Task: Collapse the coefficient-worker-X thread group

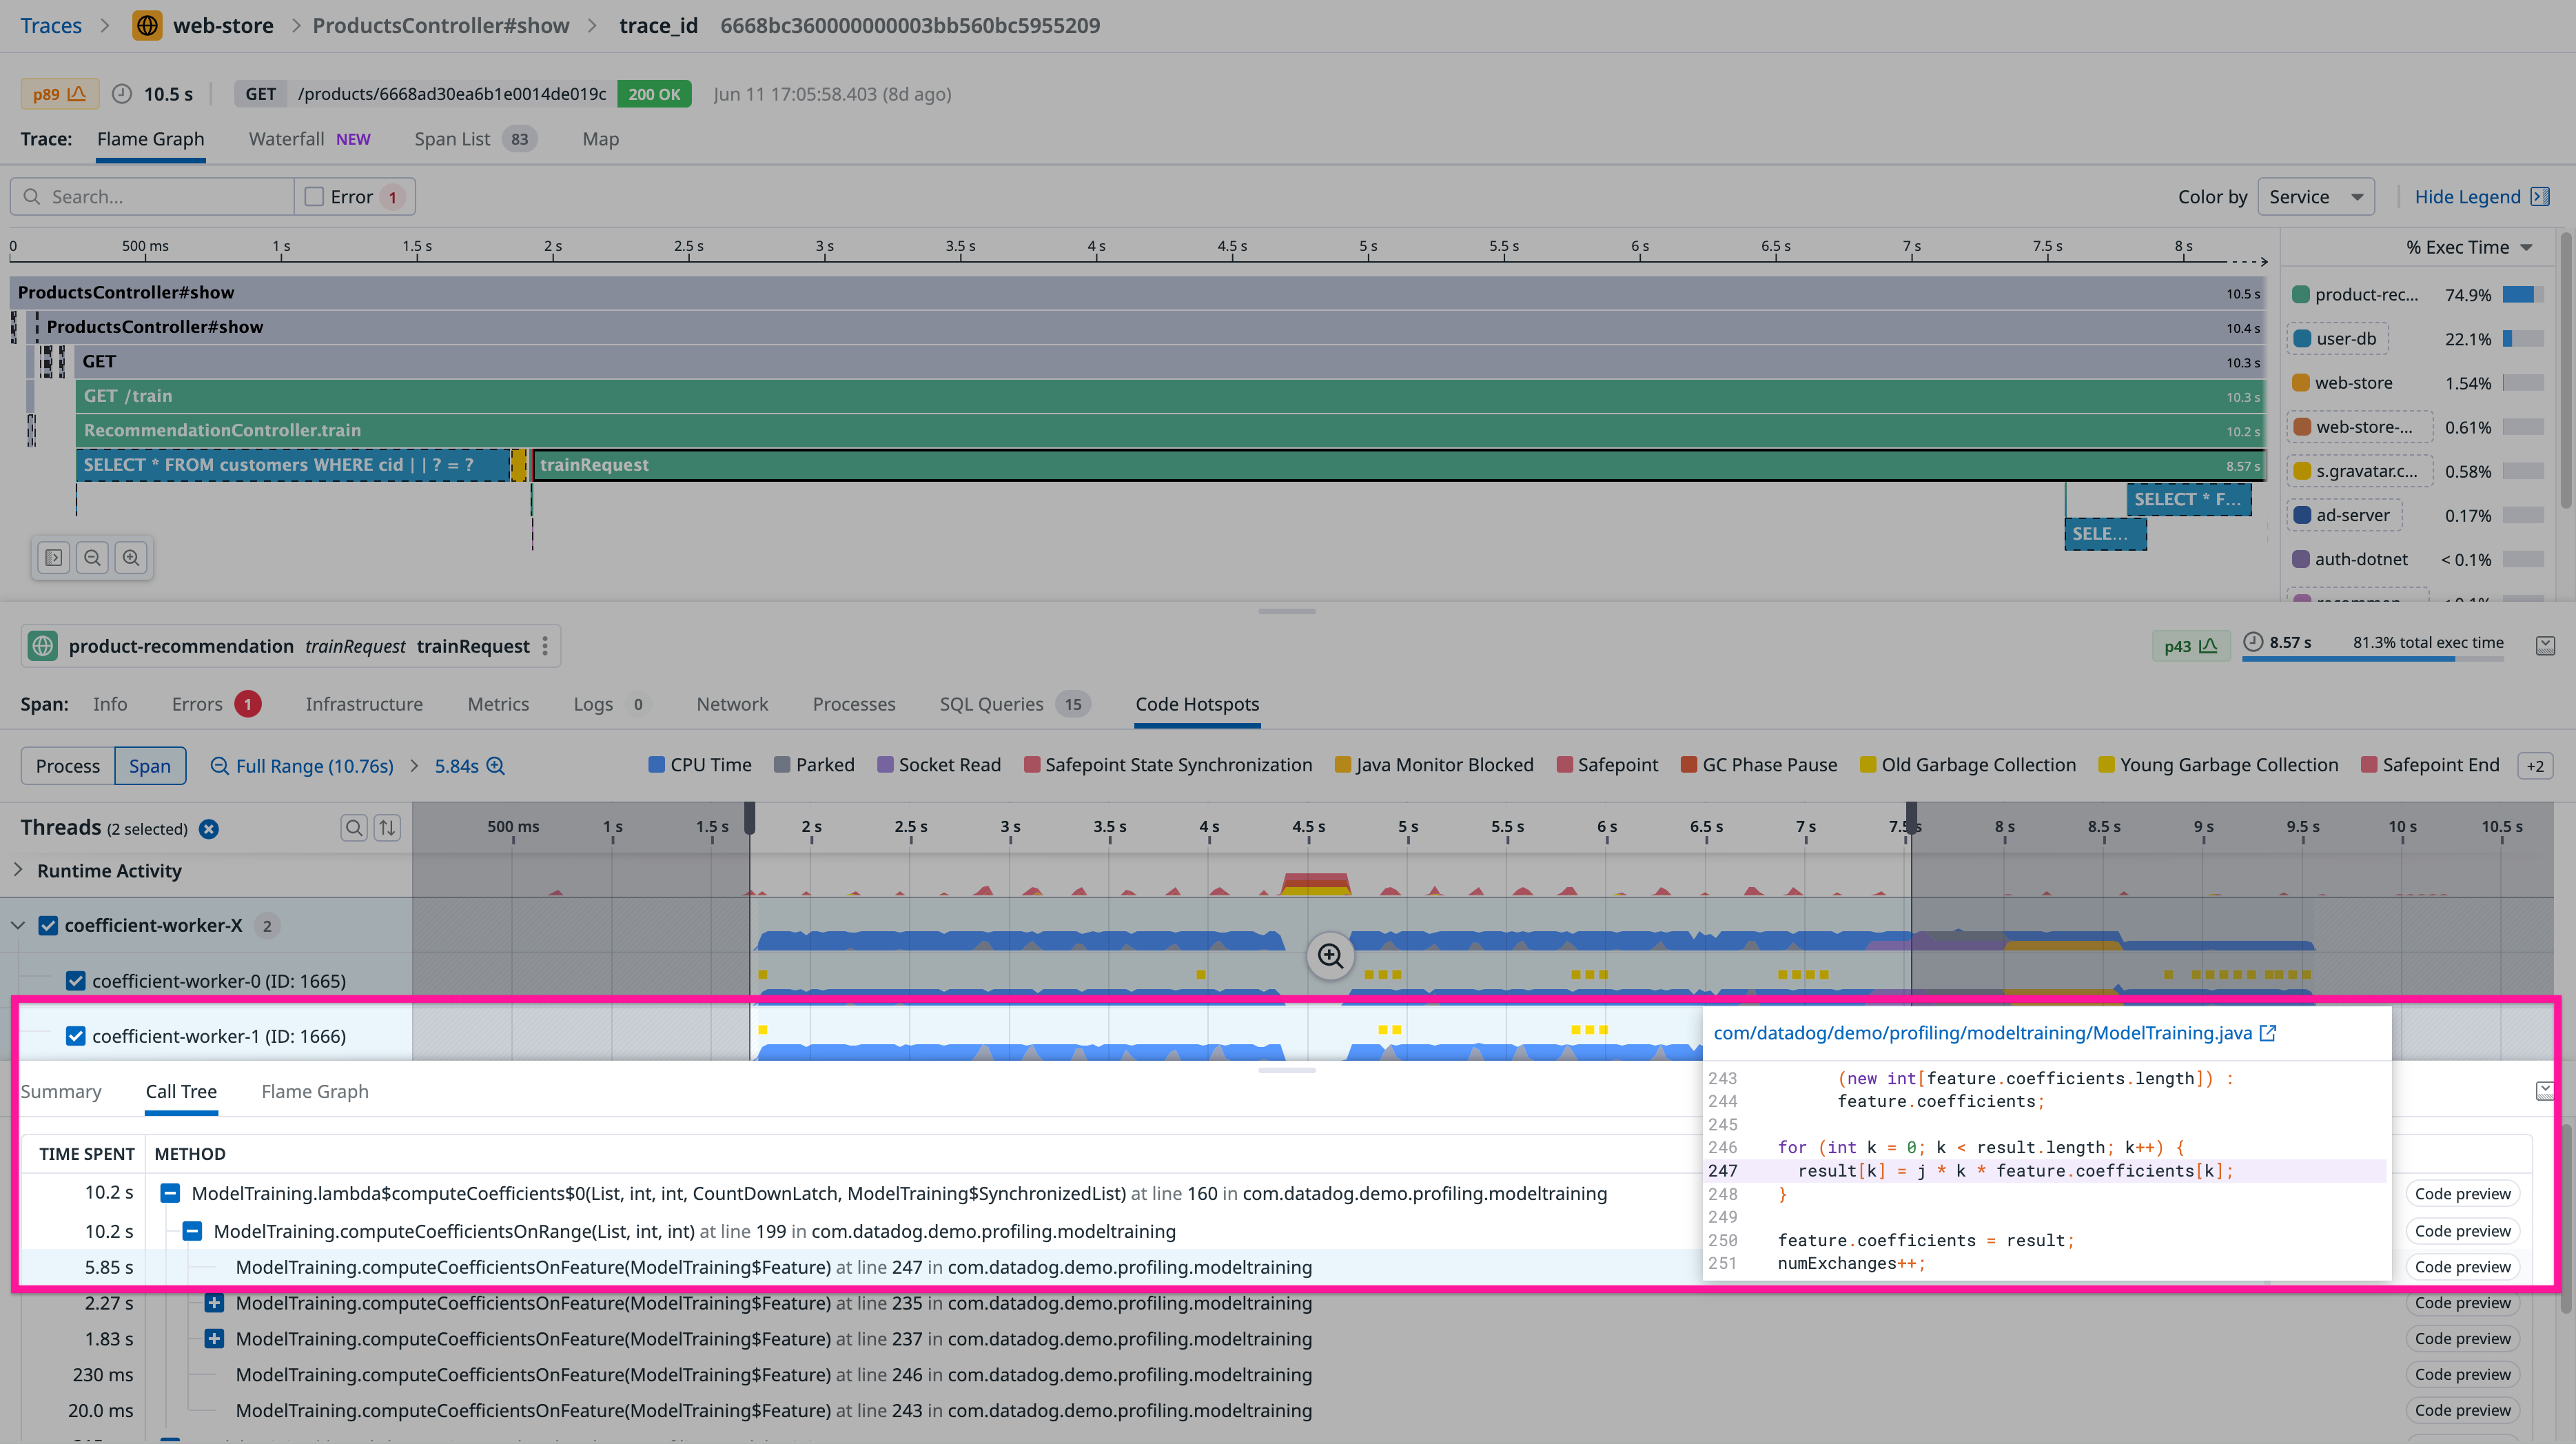Action: click(x=18, y=924)
